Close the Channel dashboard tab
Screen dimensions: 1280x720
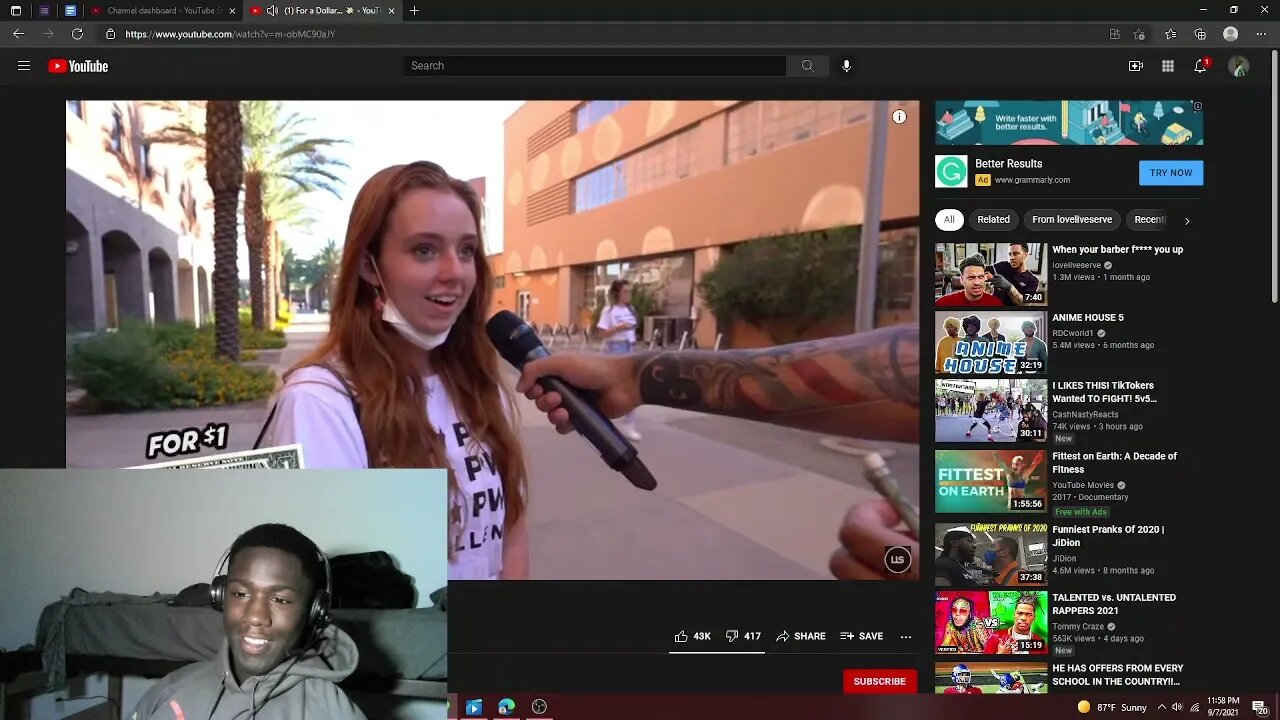[x=232, y=10]
